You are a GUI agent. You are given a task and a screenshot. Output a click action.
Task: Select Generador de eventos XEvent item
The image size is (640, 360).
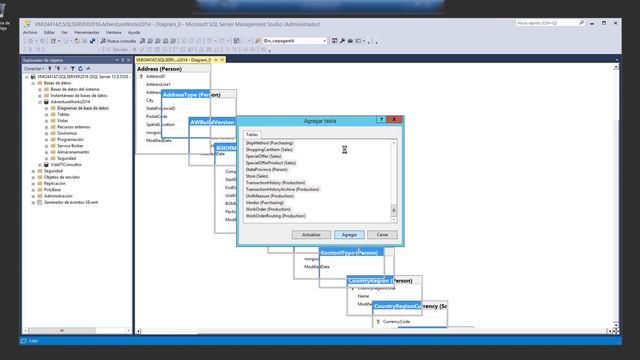coord(71,202)
